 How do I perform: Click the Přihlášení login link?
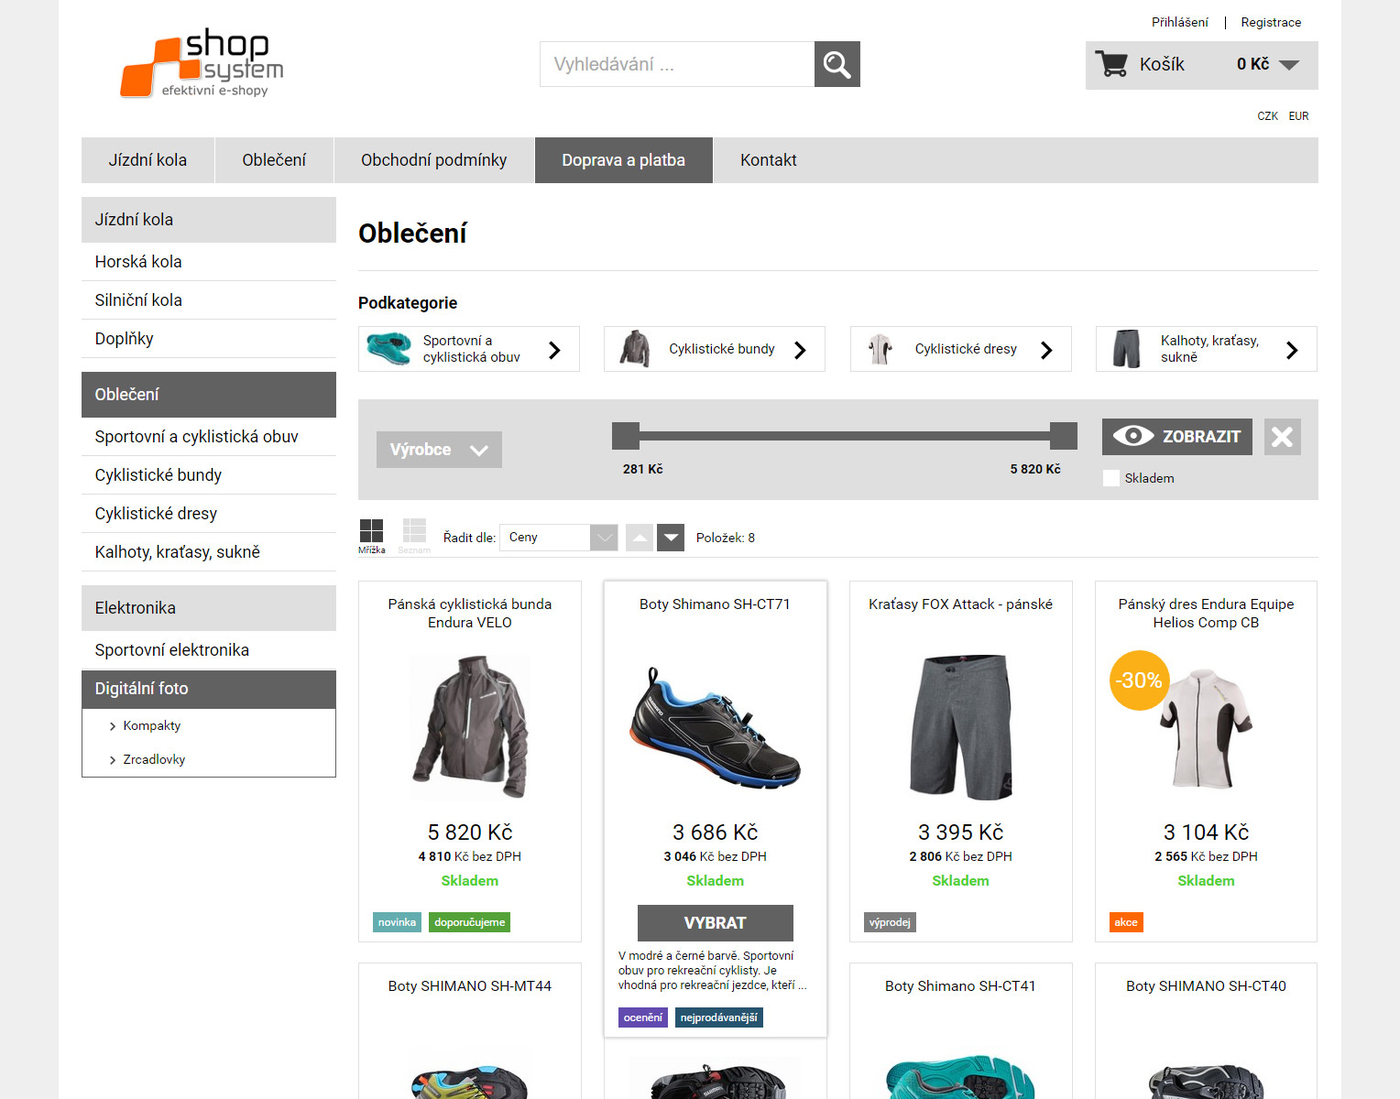coord(1180,22)
